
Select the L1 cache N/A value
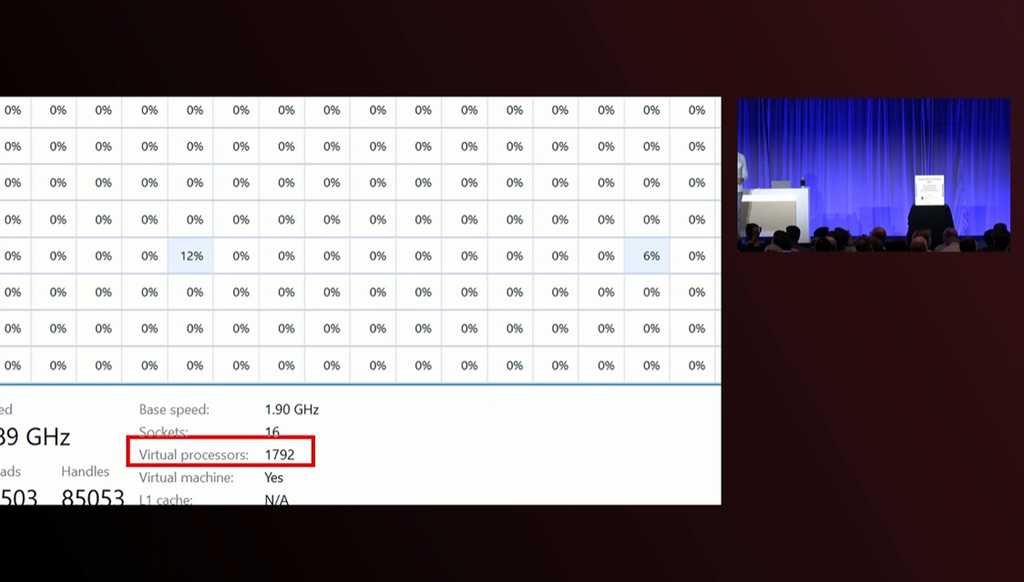coord(276,500)
